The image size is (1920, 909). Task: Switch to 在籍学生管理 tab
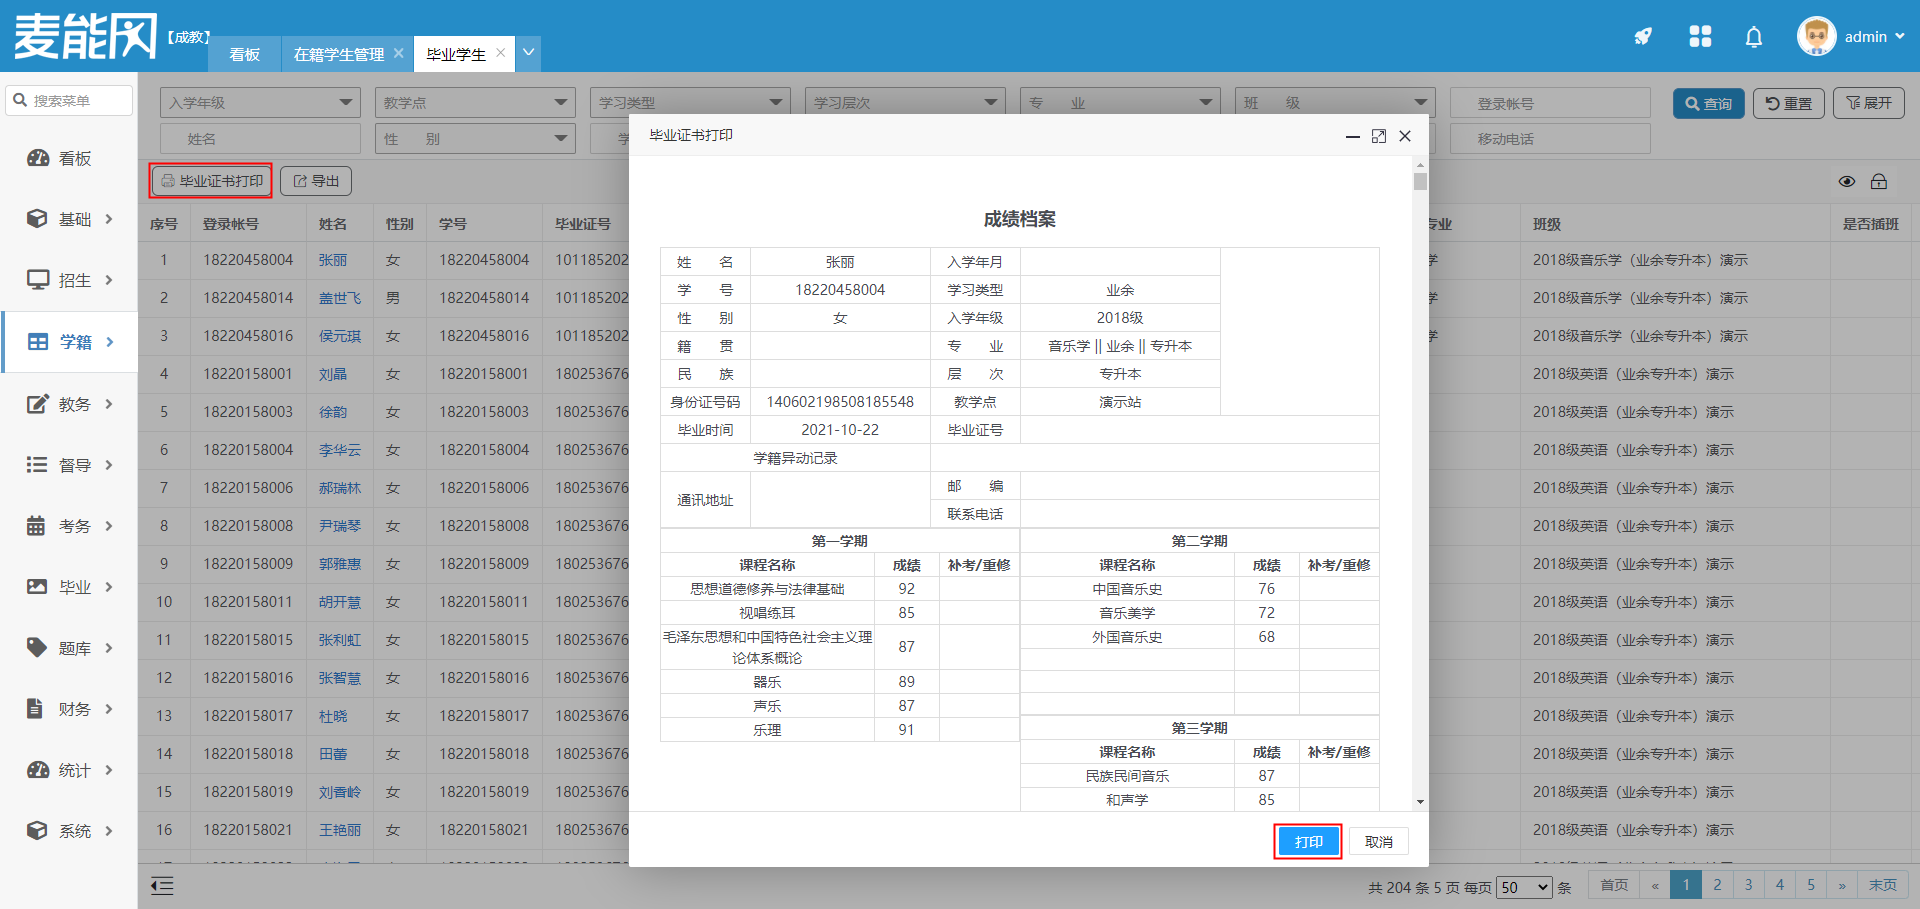coord(338,54)
